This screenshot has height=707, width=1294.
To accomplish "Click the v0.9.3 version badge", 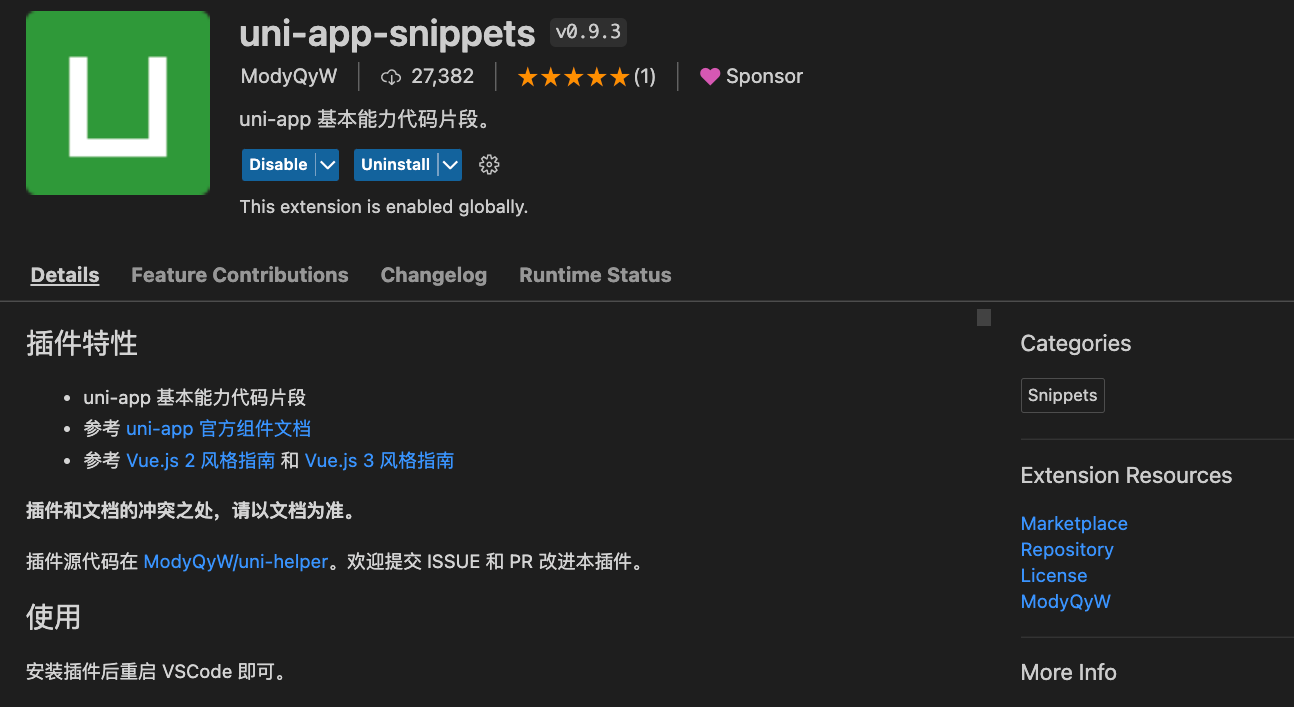I will [589, 32].
